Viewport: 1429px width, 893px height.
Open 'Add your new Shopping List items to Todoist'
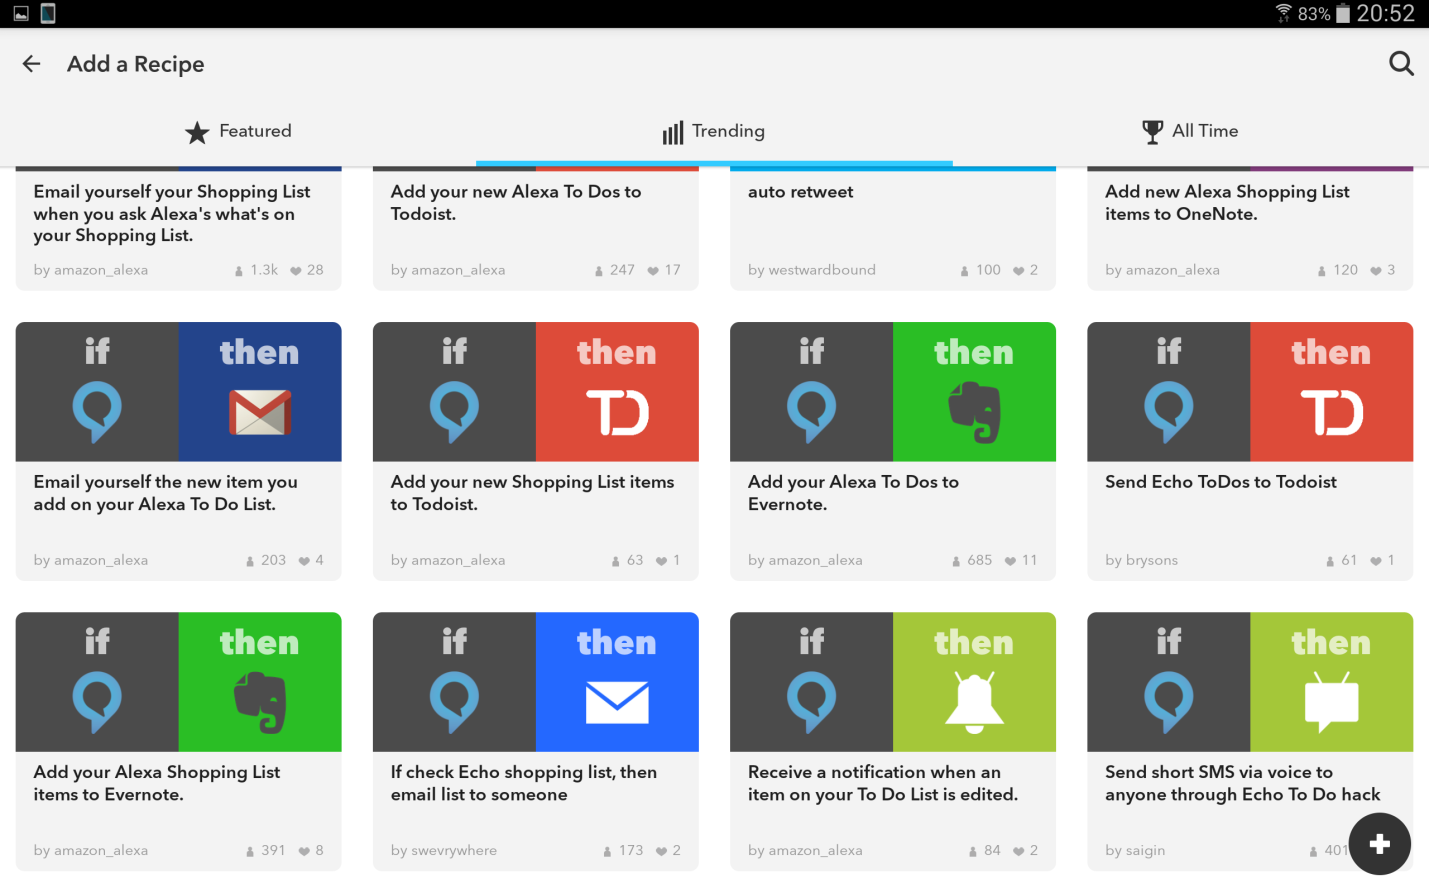pyautogui.click(x=532, y=492)
